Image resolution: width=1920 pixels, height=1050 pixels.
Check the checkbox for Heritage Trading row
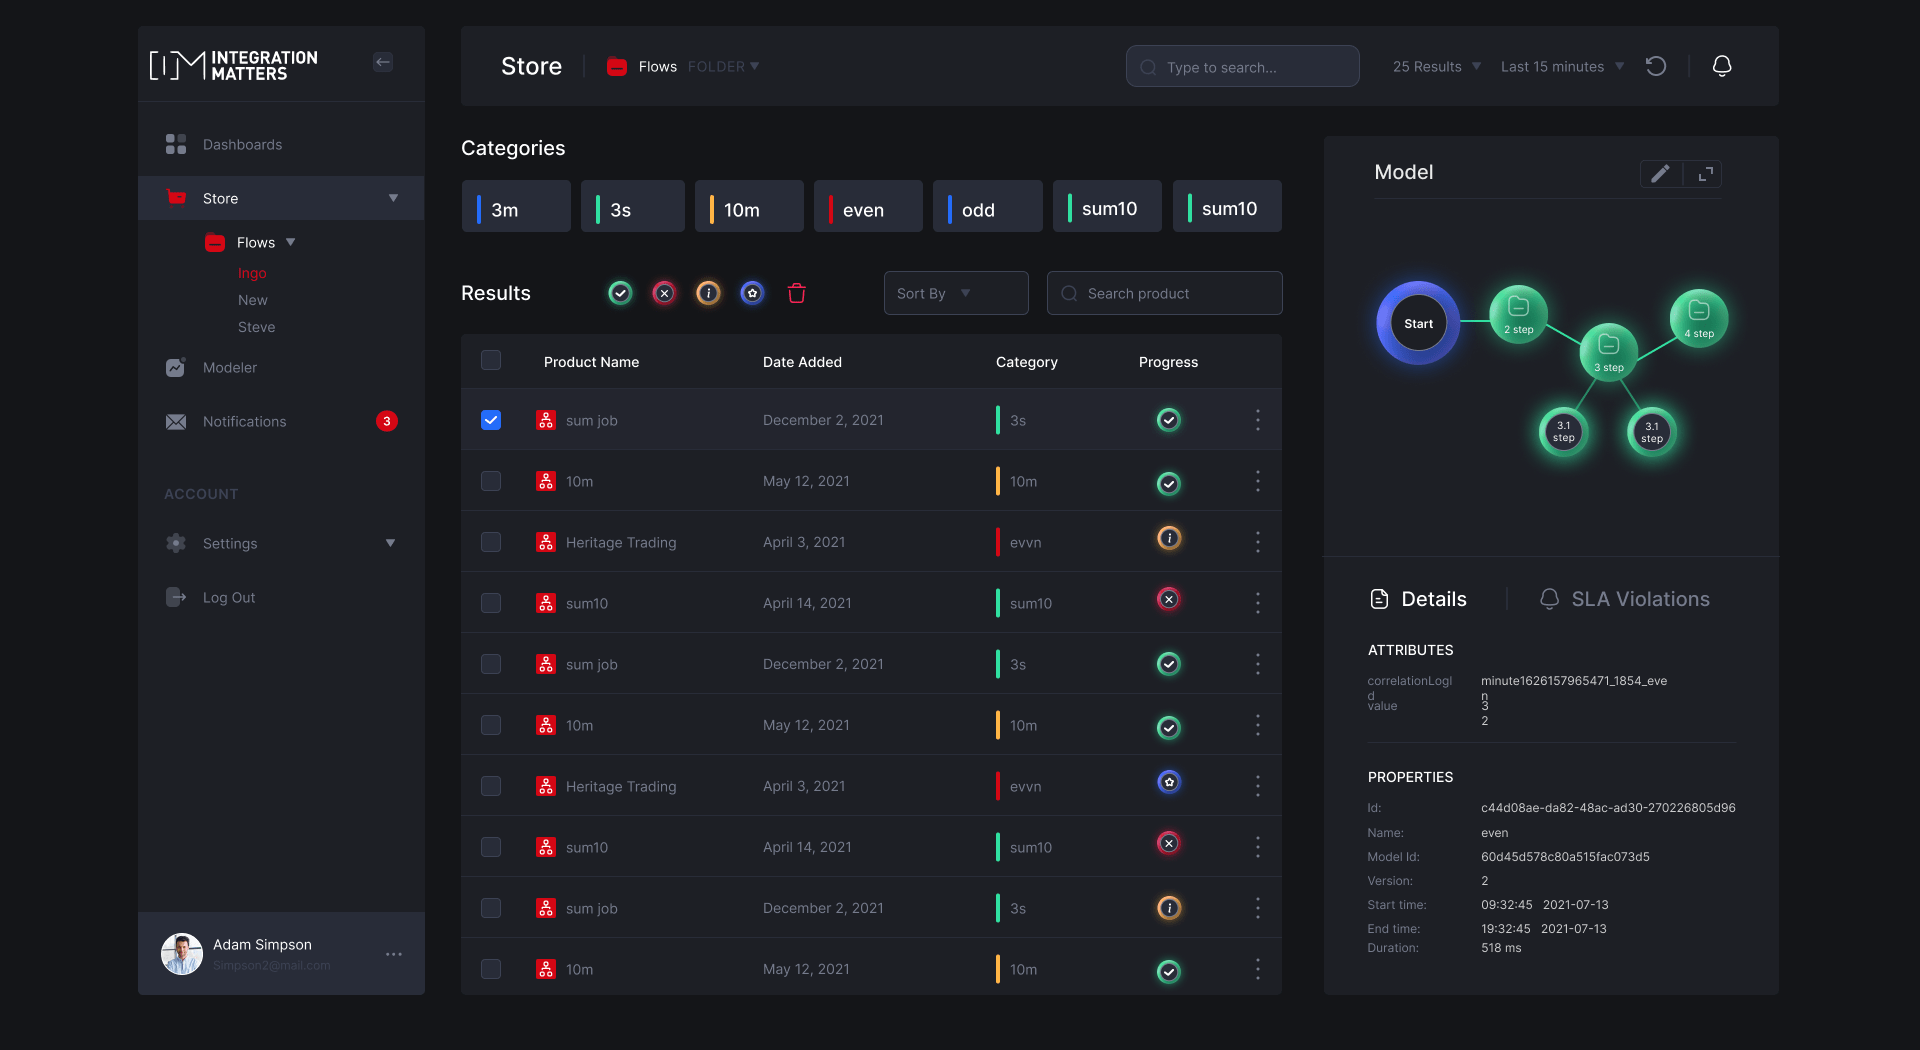491,542
